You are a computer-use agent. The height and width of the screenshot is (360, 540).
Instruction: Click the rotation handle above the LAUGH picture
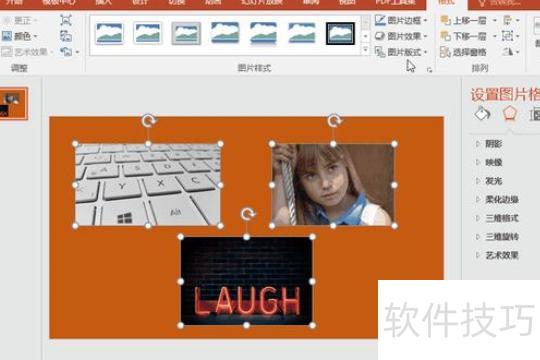tap(247, 214)
